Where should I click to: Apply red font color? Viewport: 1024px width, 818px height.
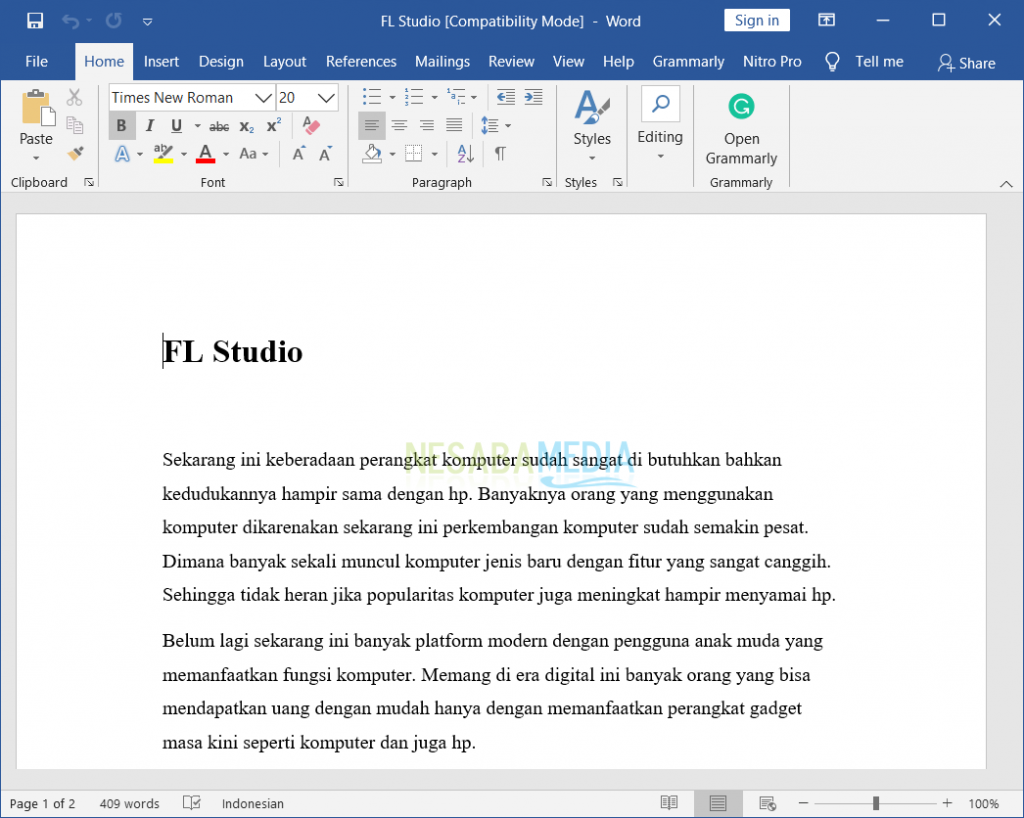(x=206, y=154)
